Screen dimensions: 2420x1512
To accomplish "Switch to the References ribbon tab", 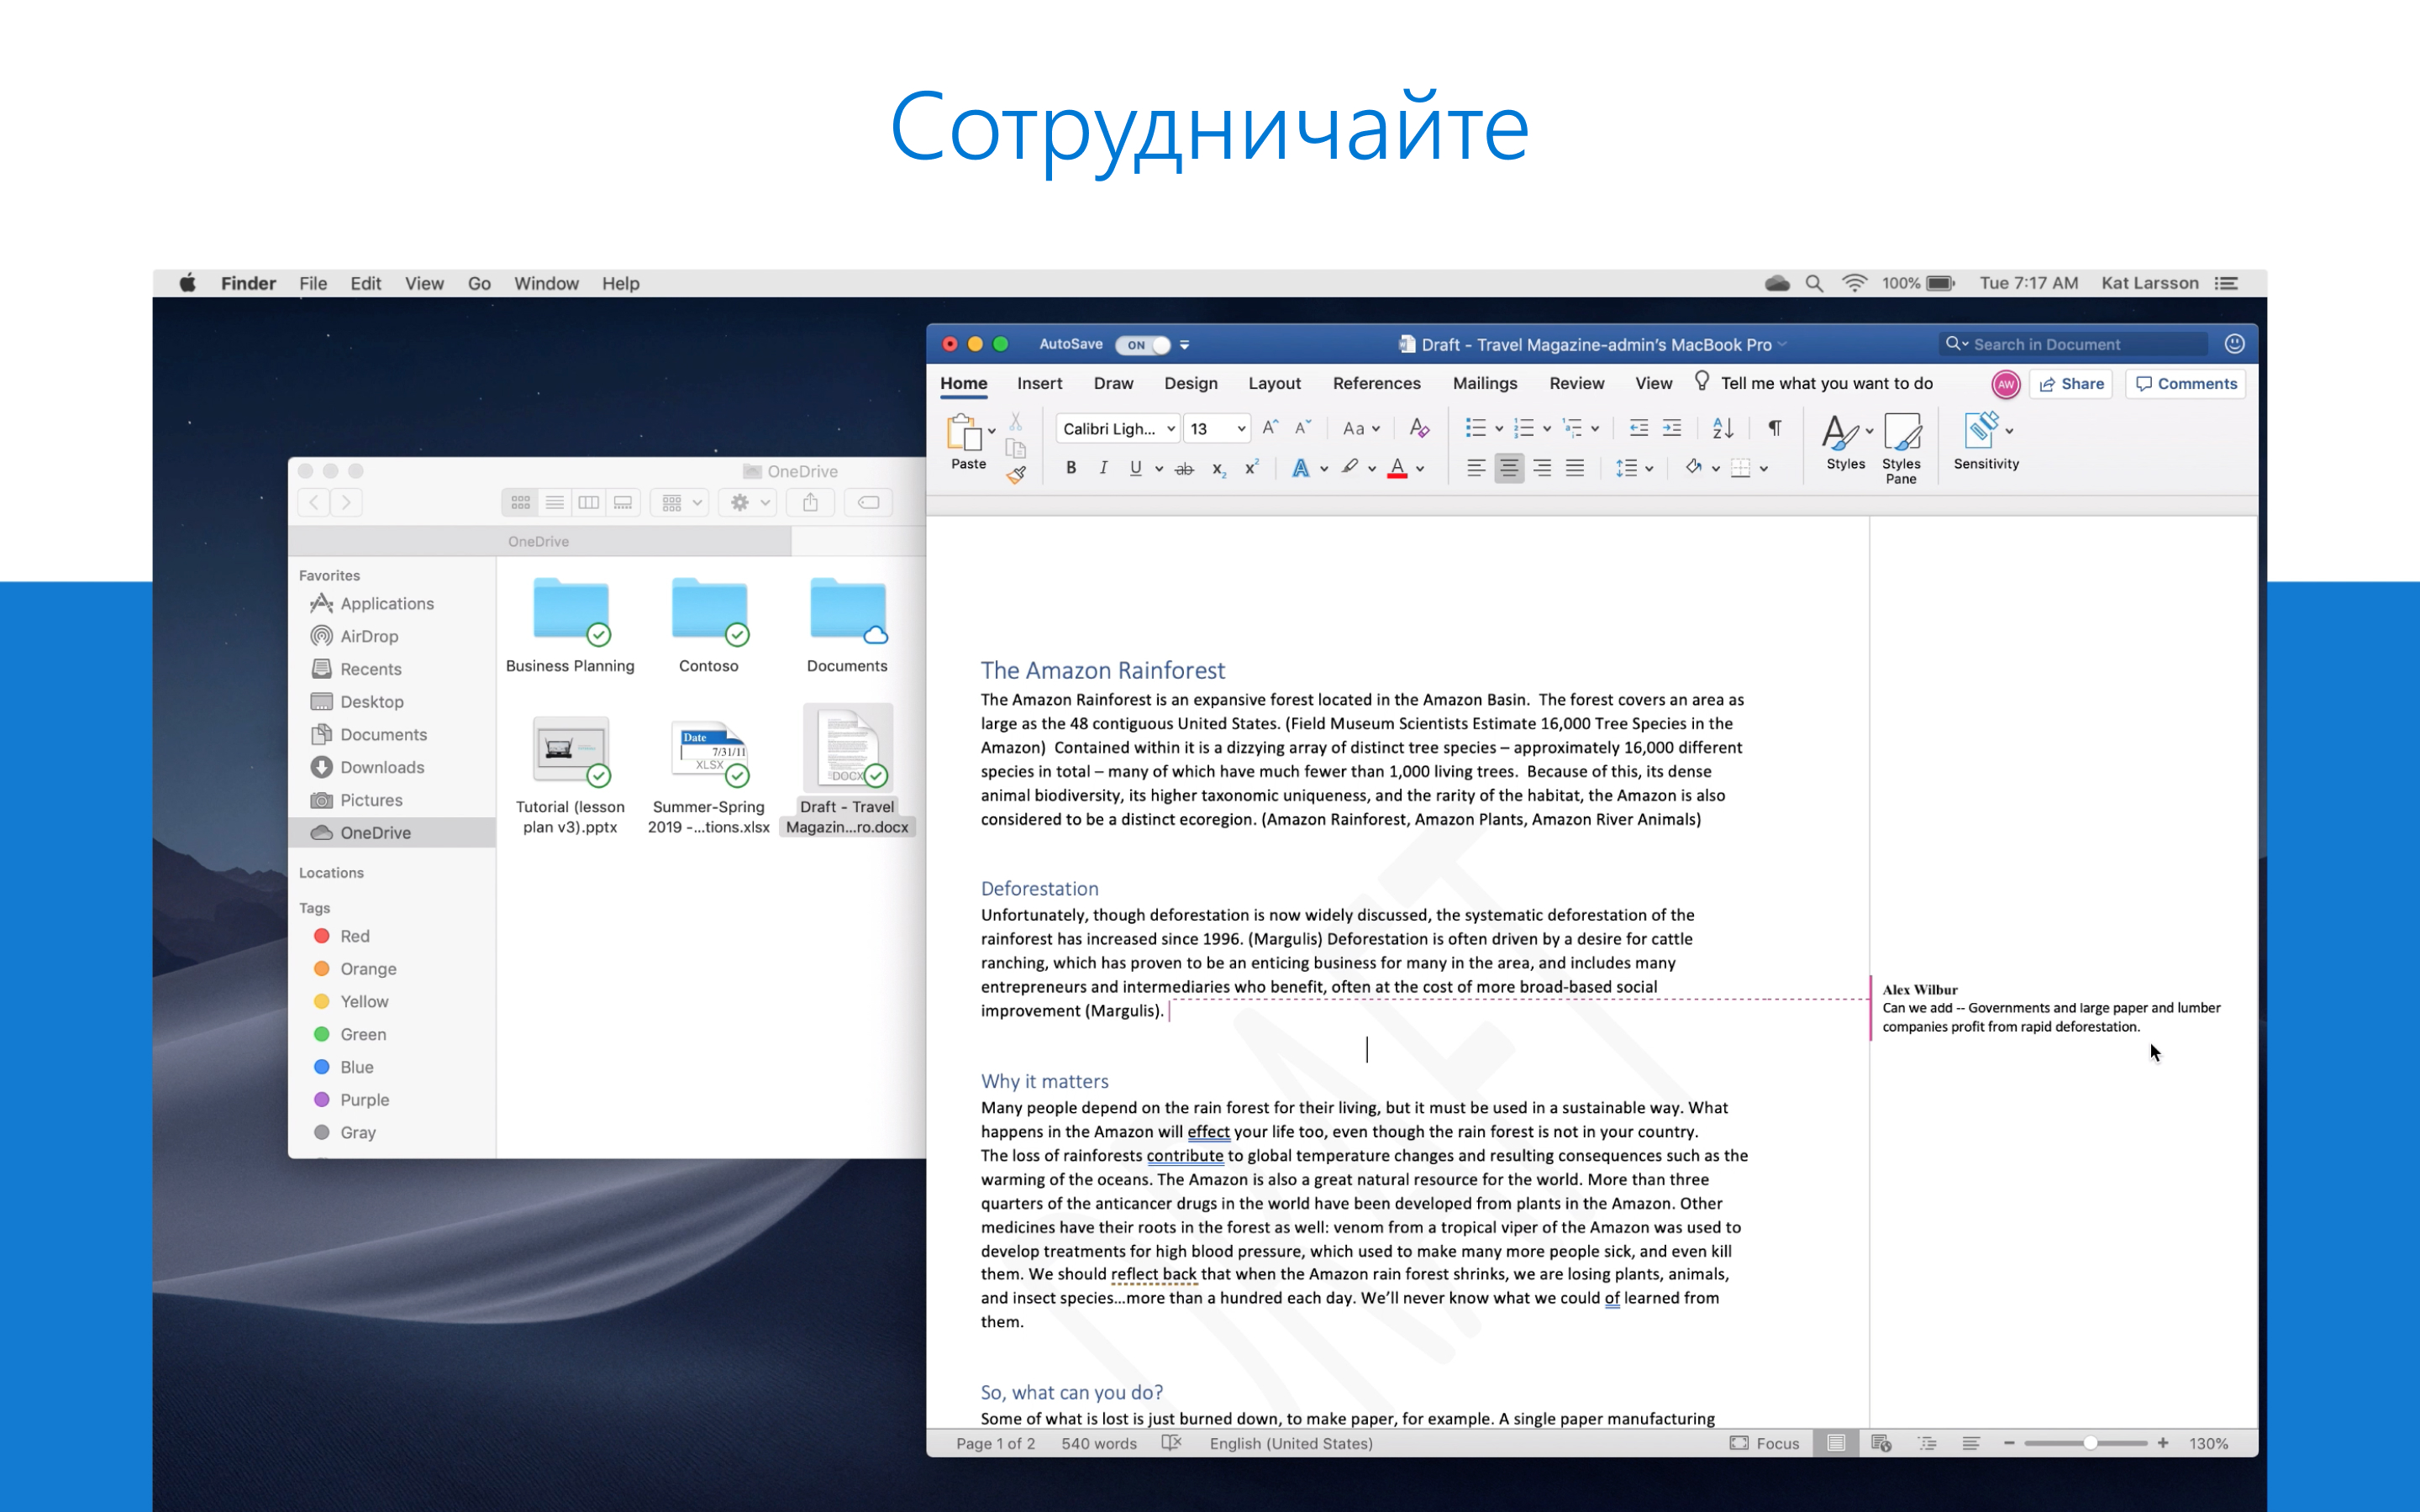I will click(x=1376, y=384).
